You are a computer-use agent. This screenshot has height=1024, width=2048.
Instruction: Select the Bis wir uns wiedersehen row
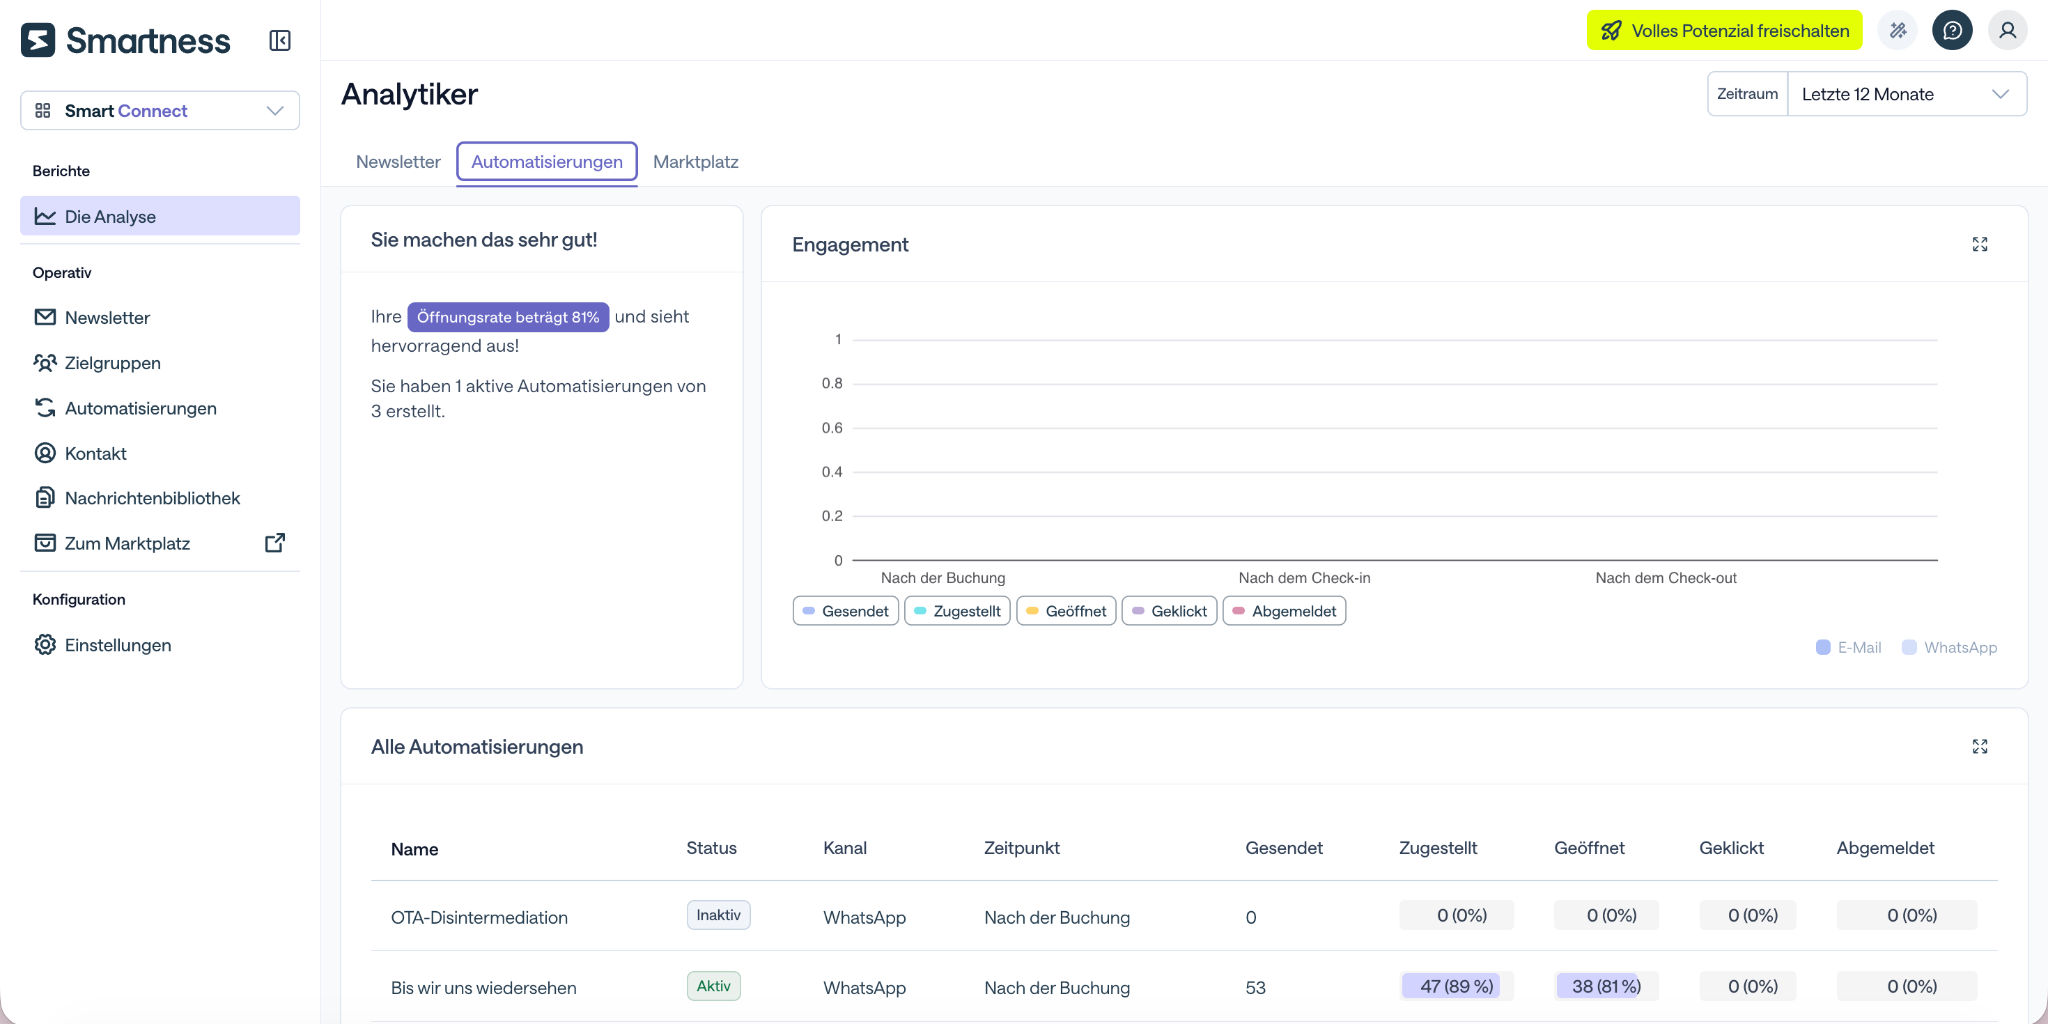point(1184,987)
